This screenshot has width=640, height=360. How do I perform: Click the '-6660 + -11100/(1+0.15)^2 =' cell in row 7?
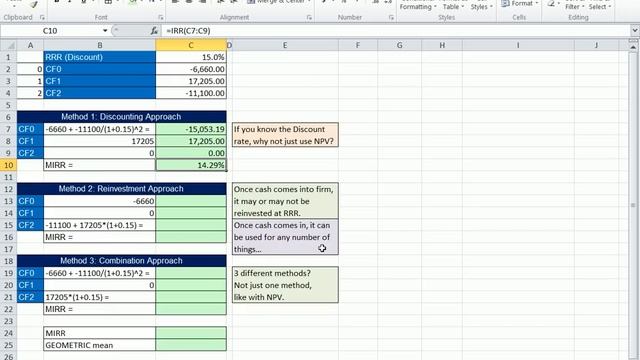(x=100, y=129)
